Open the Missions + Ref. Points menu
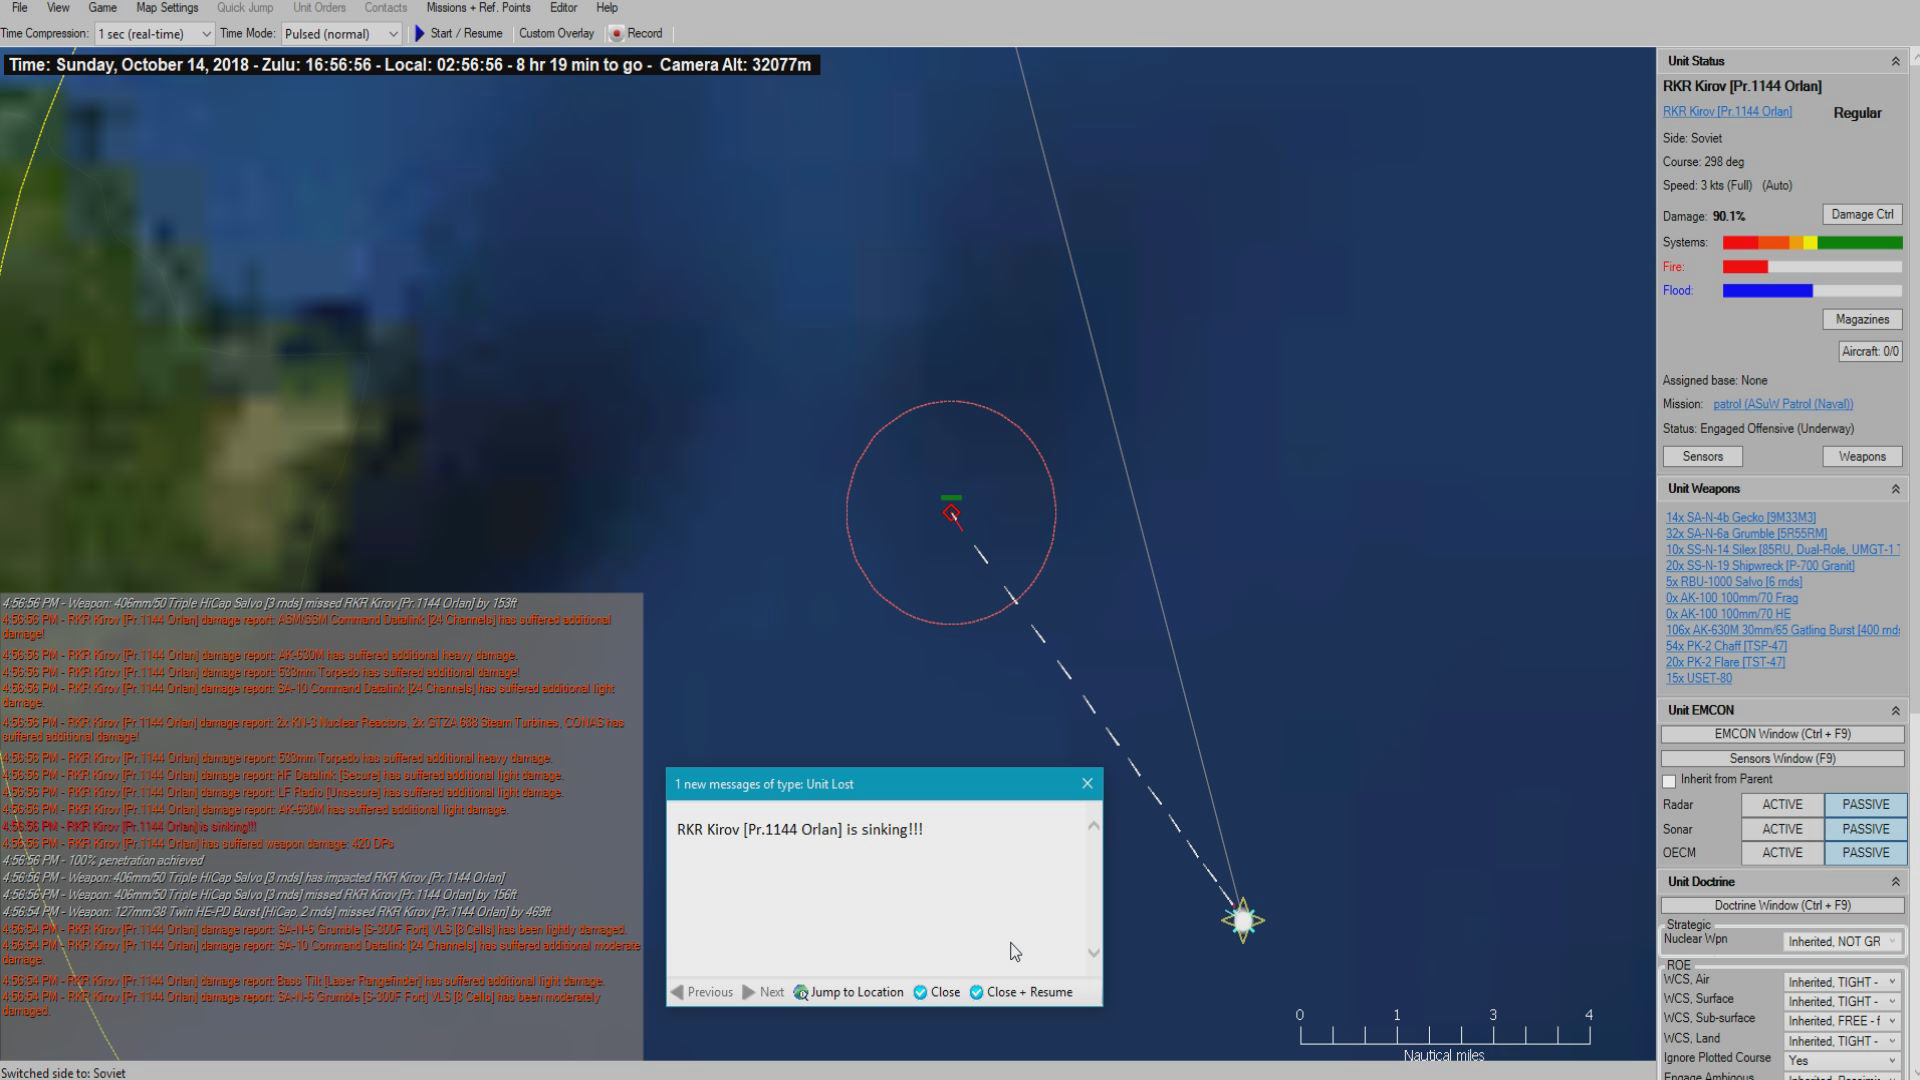 tap(478, 8)
